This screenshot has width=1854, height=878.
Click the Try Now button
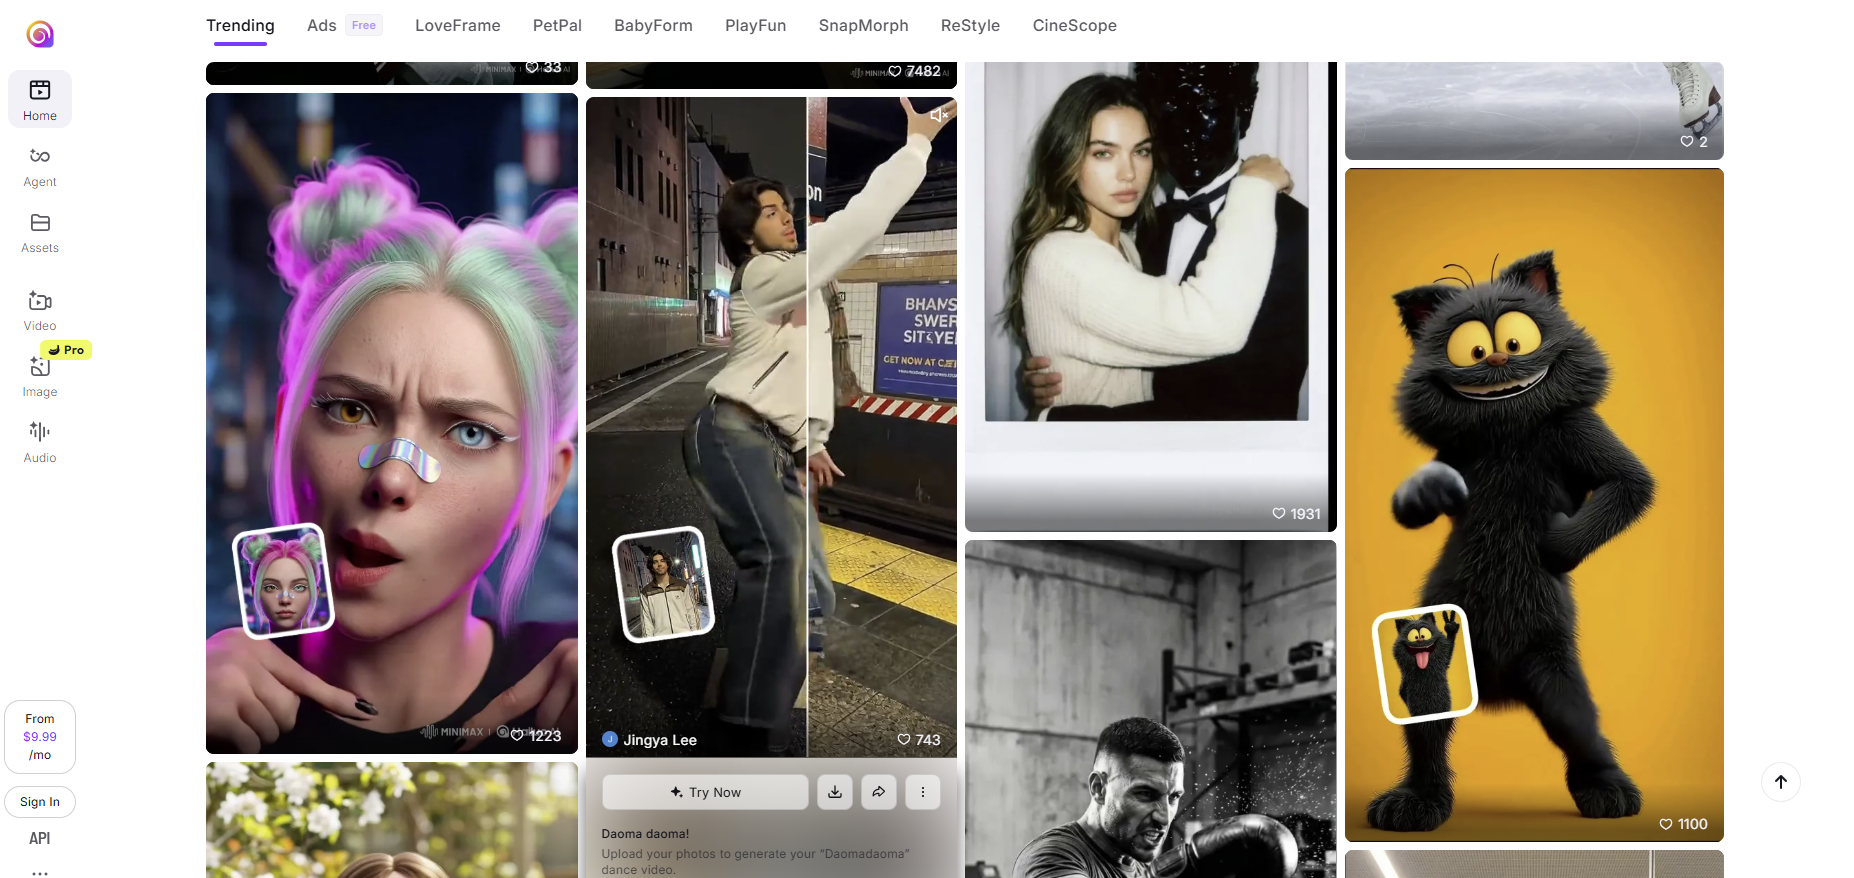[x=705, y=792]
